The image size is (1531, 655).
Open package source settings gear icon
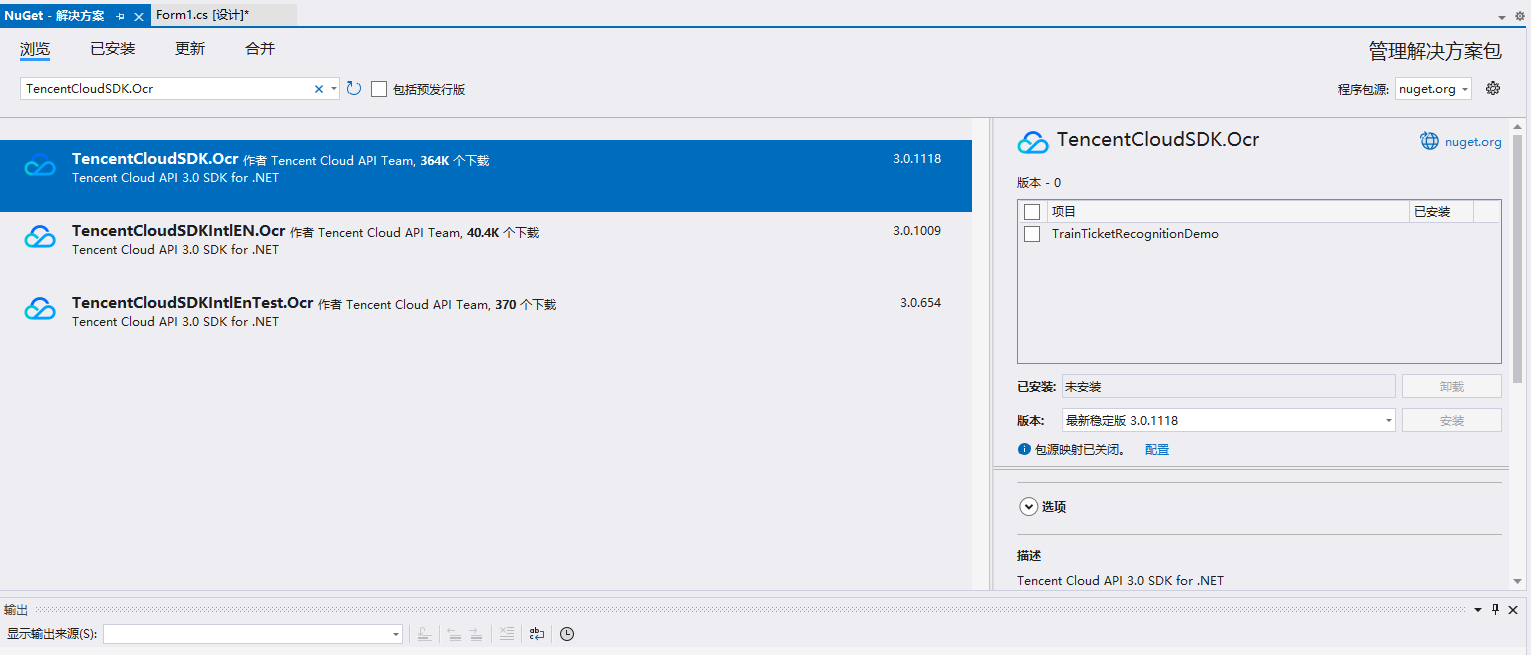[x=1493, y=89]
